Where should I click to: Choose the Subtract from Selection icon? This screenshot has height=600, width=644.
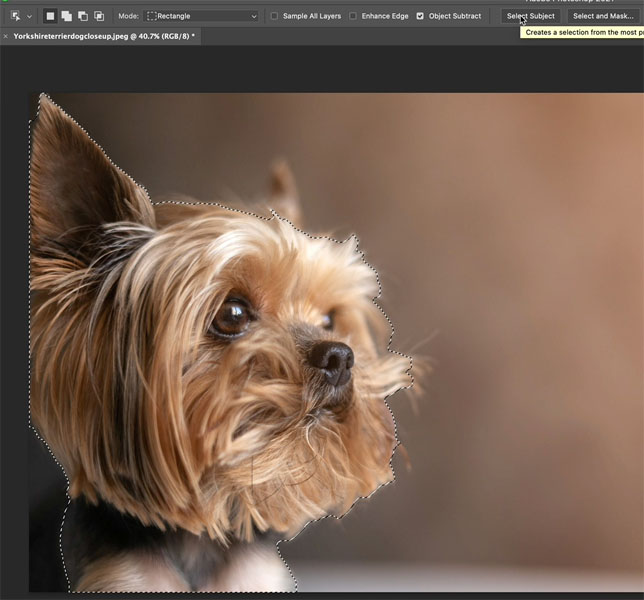[x=83, y=16]
